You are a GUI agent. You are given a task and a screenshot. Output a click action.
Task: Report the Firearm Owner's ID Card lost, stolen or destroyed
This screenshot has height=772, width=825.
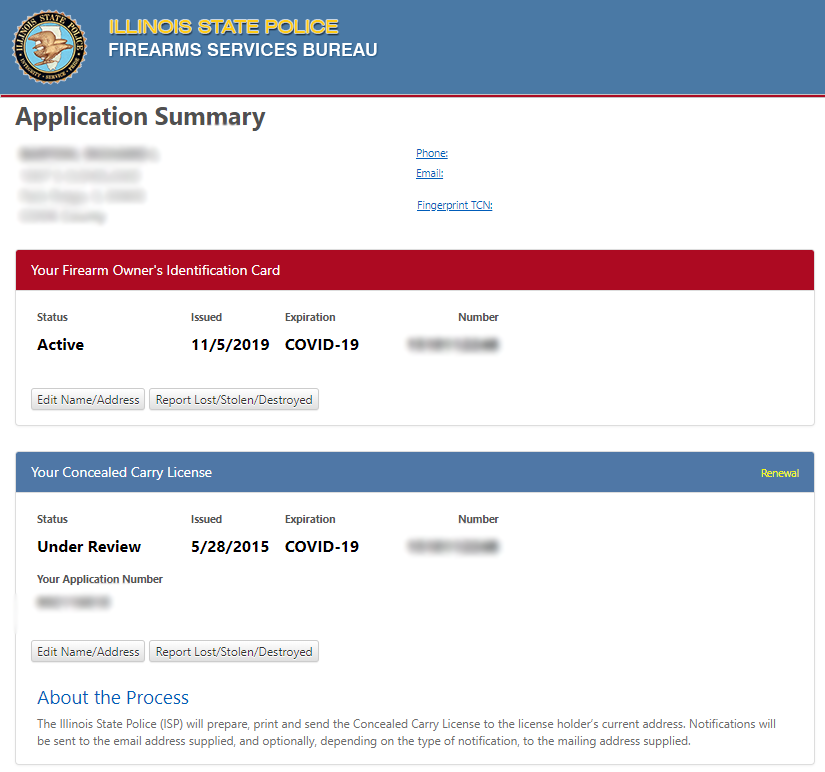(x=234, y=399)
